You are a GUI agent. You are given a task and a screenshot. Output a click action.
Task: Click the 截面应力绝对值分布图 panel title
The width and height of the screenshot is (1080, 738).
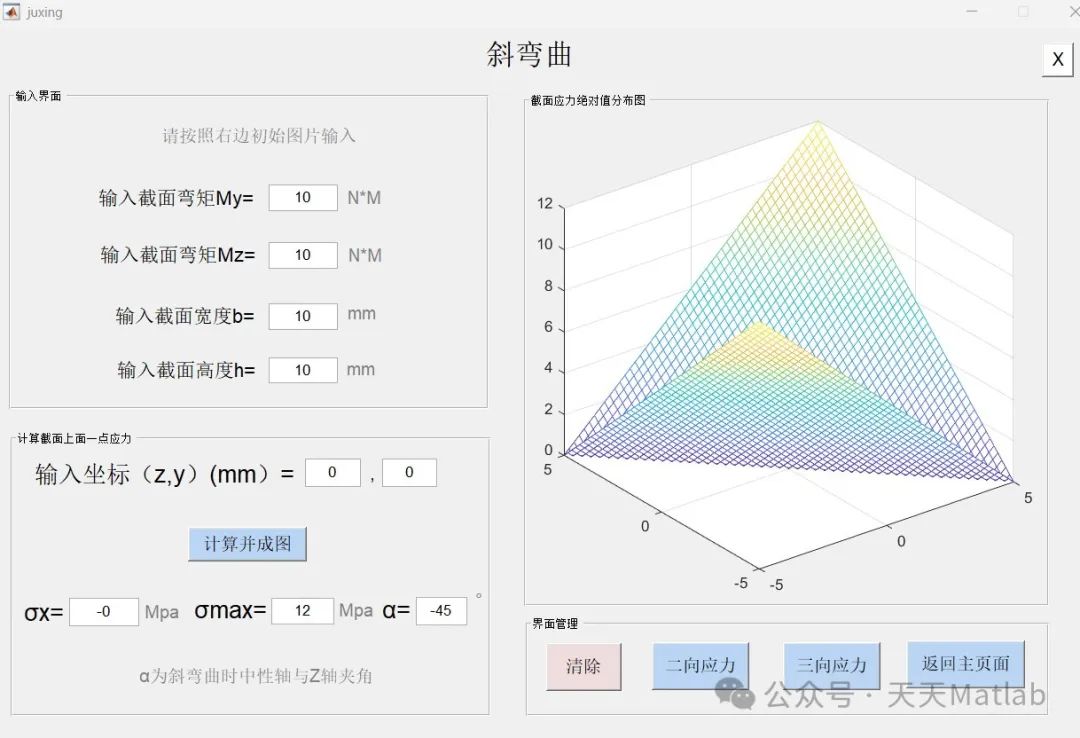click(x=588, y=101)
